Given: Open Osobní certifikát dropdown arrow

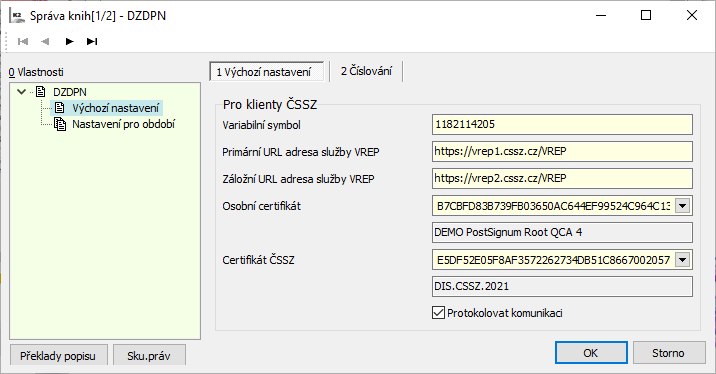Looking at the screenshot, I should tap(682, 206).
